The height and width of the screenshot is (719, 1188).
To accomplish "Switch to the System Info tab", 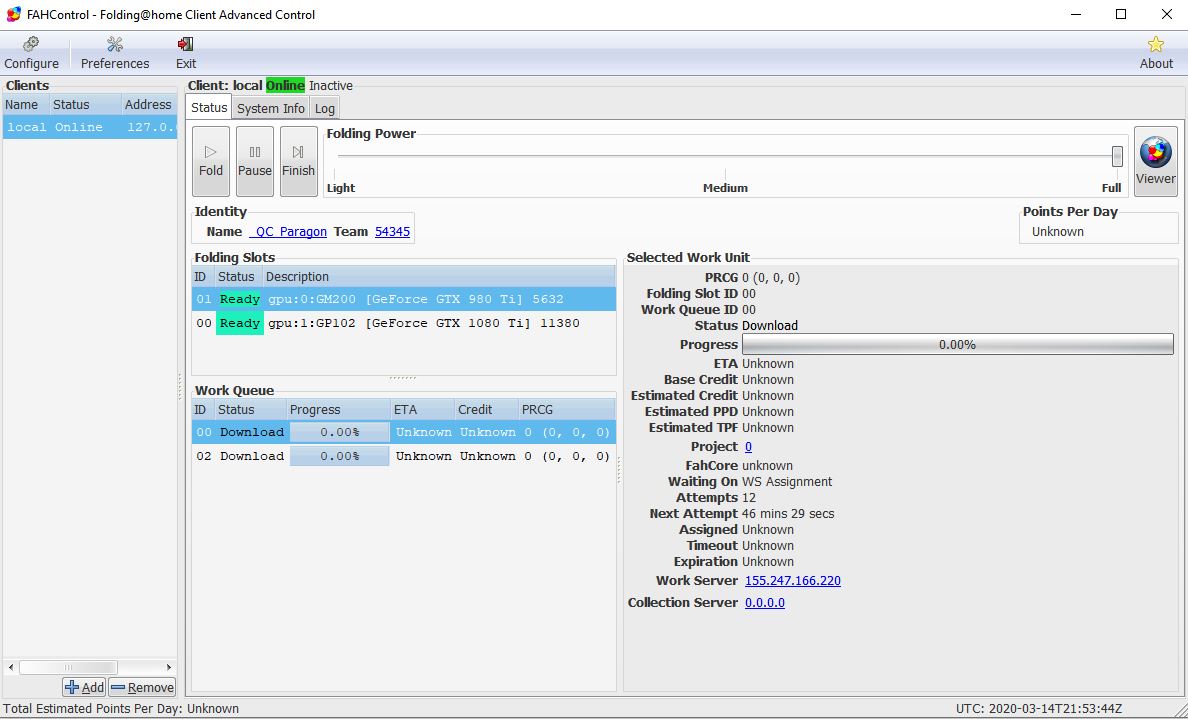I will (271, 108).
